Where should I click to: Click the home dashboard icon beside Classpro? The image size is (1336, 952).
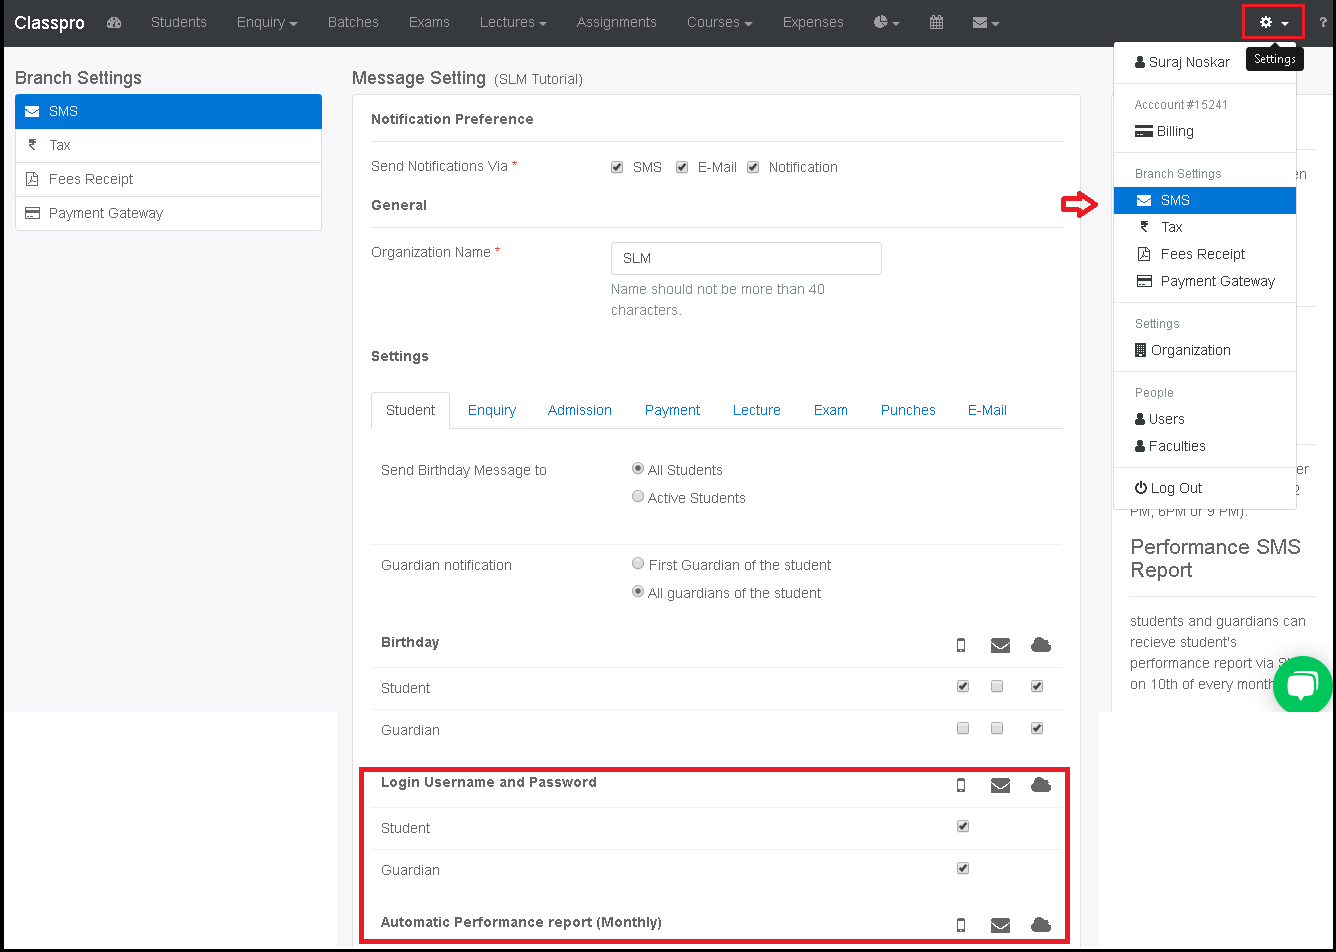click(114, 22)
